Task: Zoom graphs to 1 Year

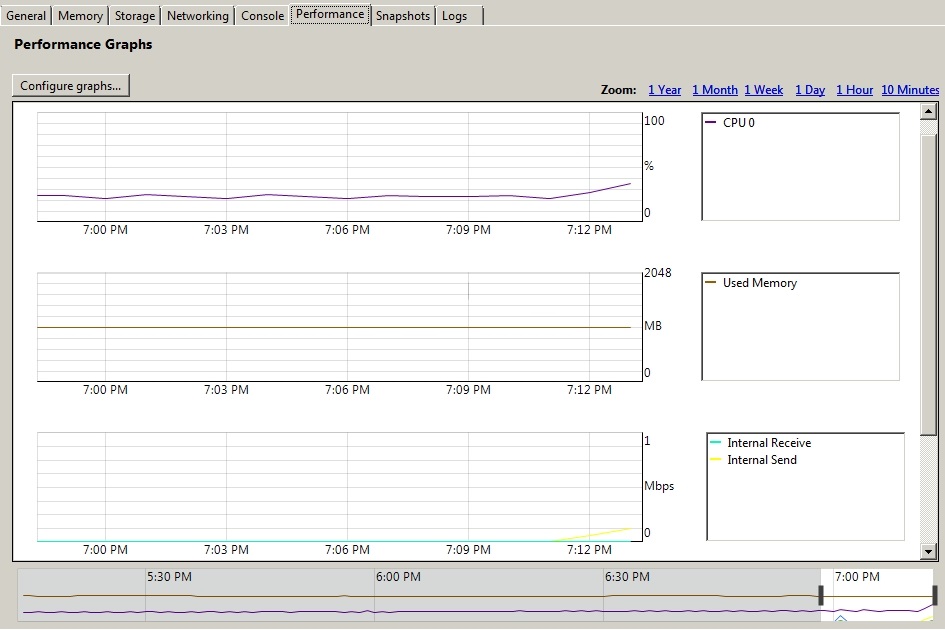Action: pyautogui.click(x=665, y=90)
